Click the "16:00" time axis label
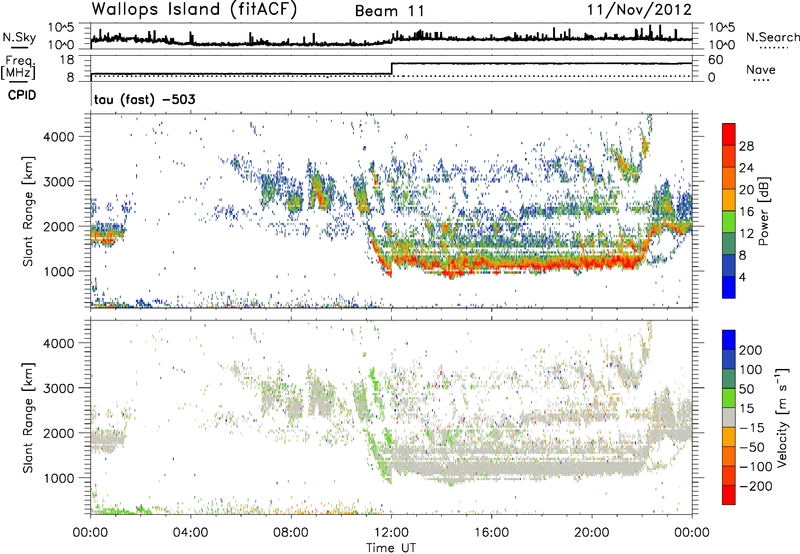800x554 pixels. point(491,533)
